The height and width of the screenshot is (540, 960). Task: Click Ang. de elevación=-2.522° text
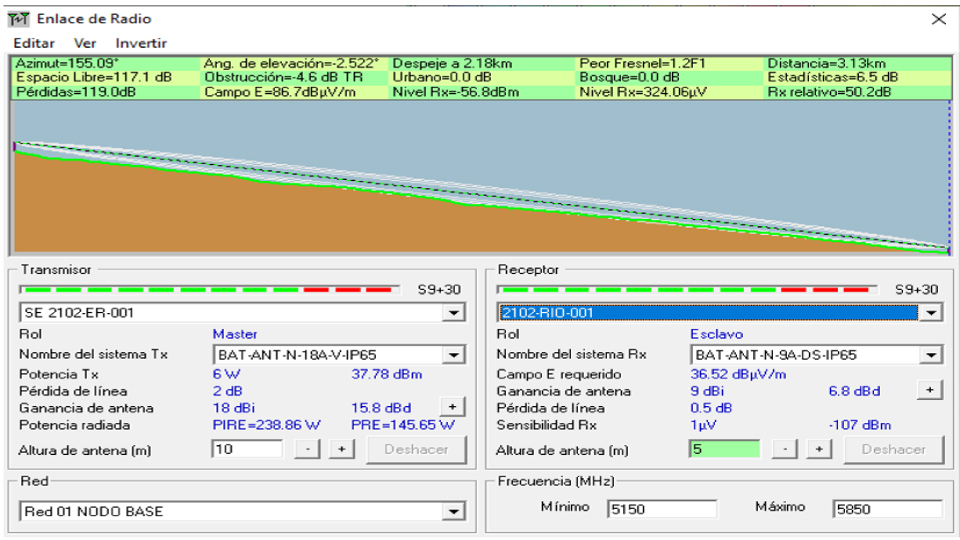[291, 63]
